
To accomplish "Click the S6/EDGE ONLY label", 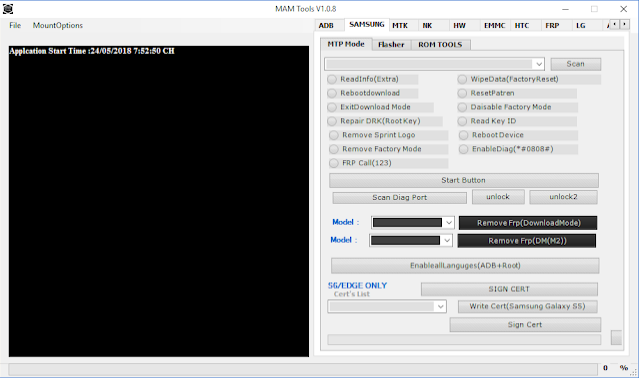I will [x=357, y=285].
